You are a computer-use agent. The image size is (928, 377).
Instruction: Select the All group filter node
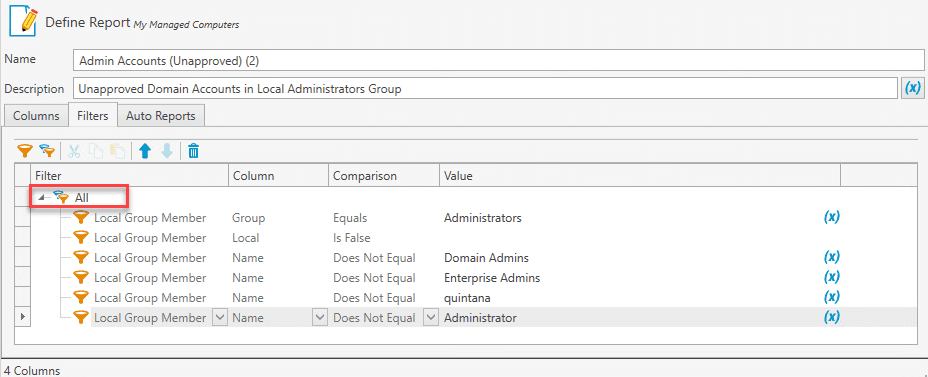pos(82,198)
